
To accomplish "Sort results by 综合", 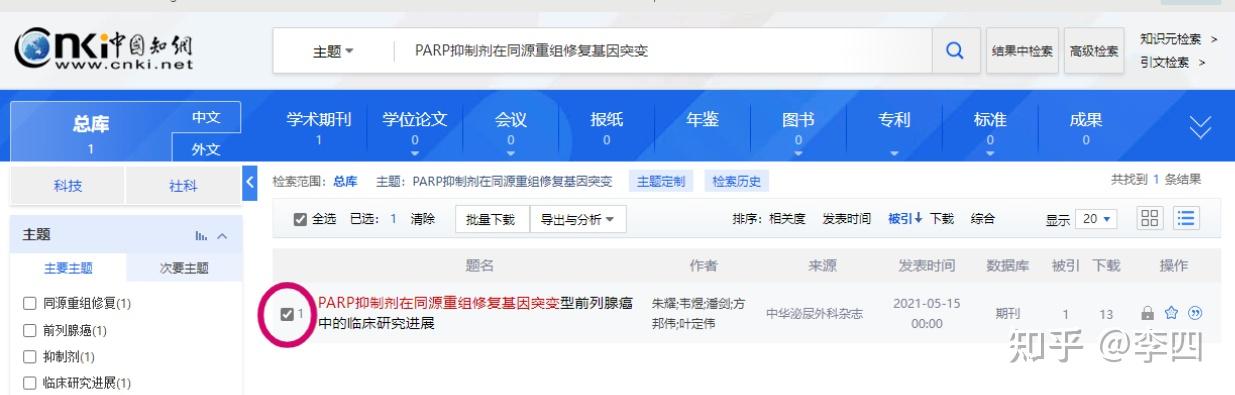I will 983,219.
